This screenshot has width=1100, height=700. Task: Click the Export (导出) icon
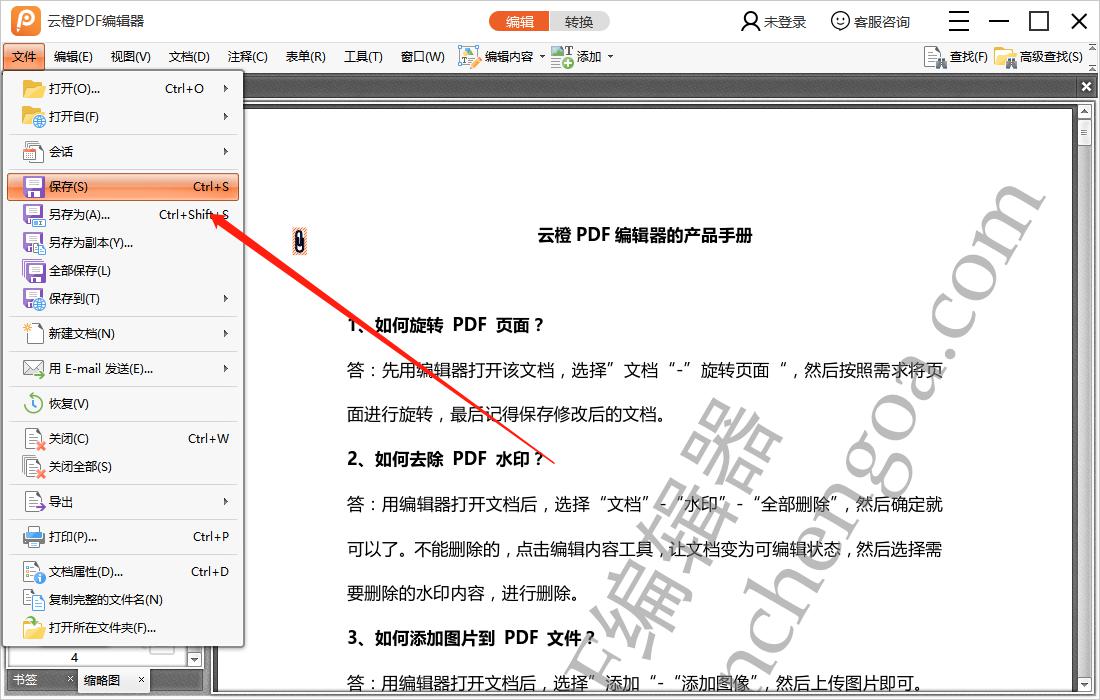click(x=34, y=502)
